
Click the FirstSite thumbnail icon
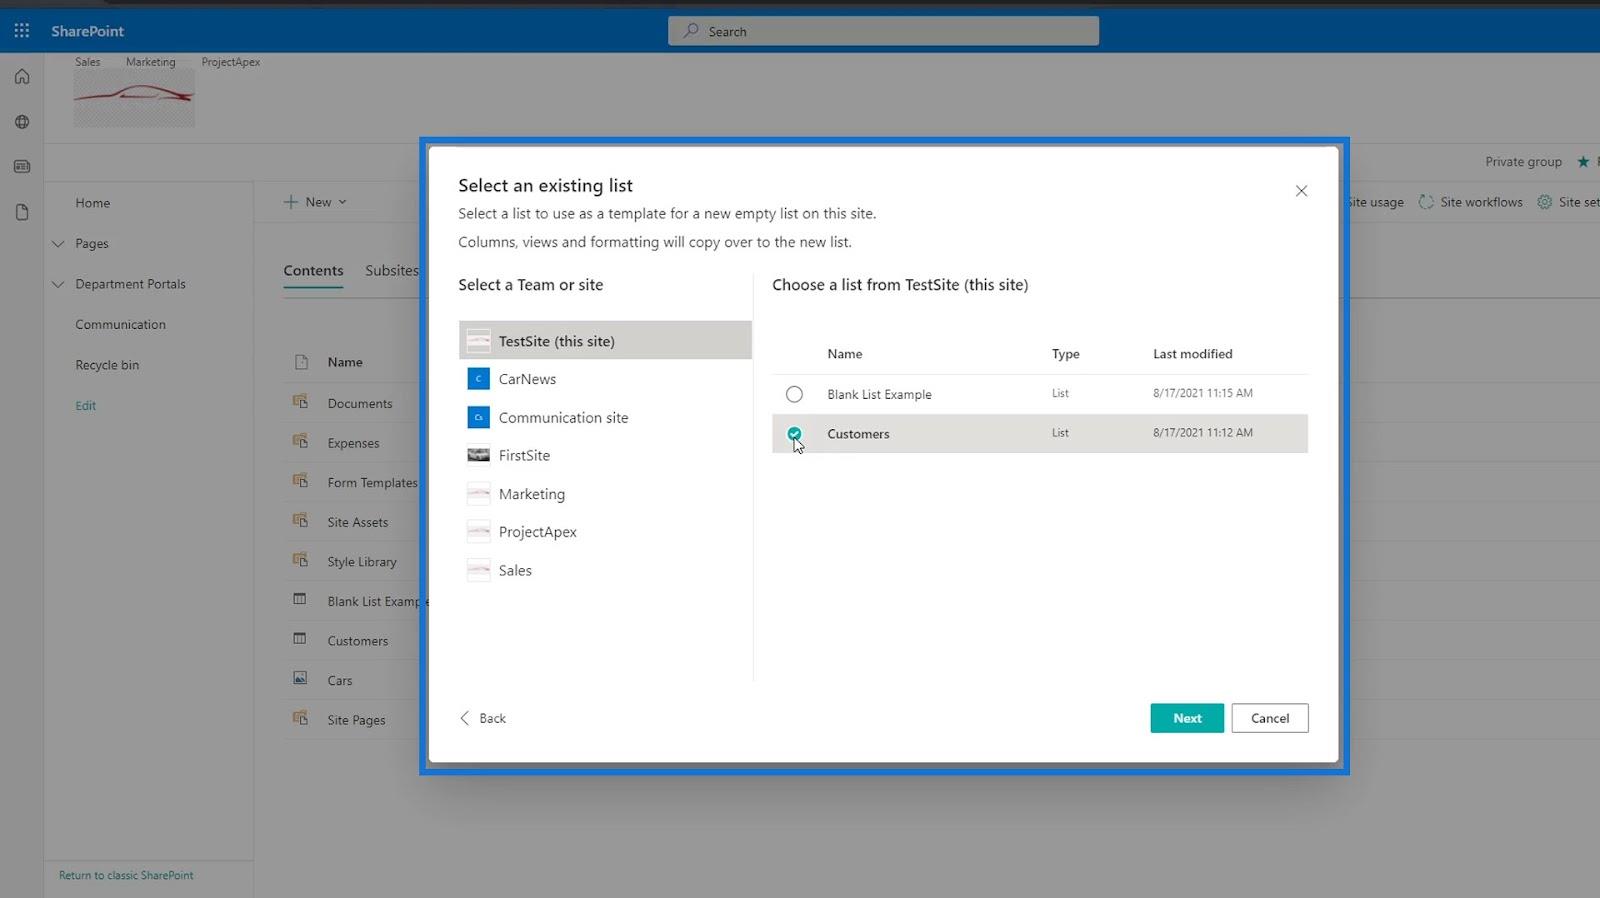(478, 455)
